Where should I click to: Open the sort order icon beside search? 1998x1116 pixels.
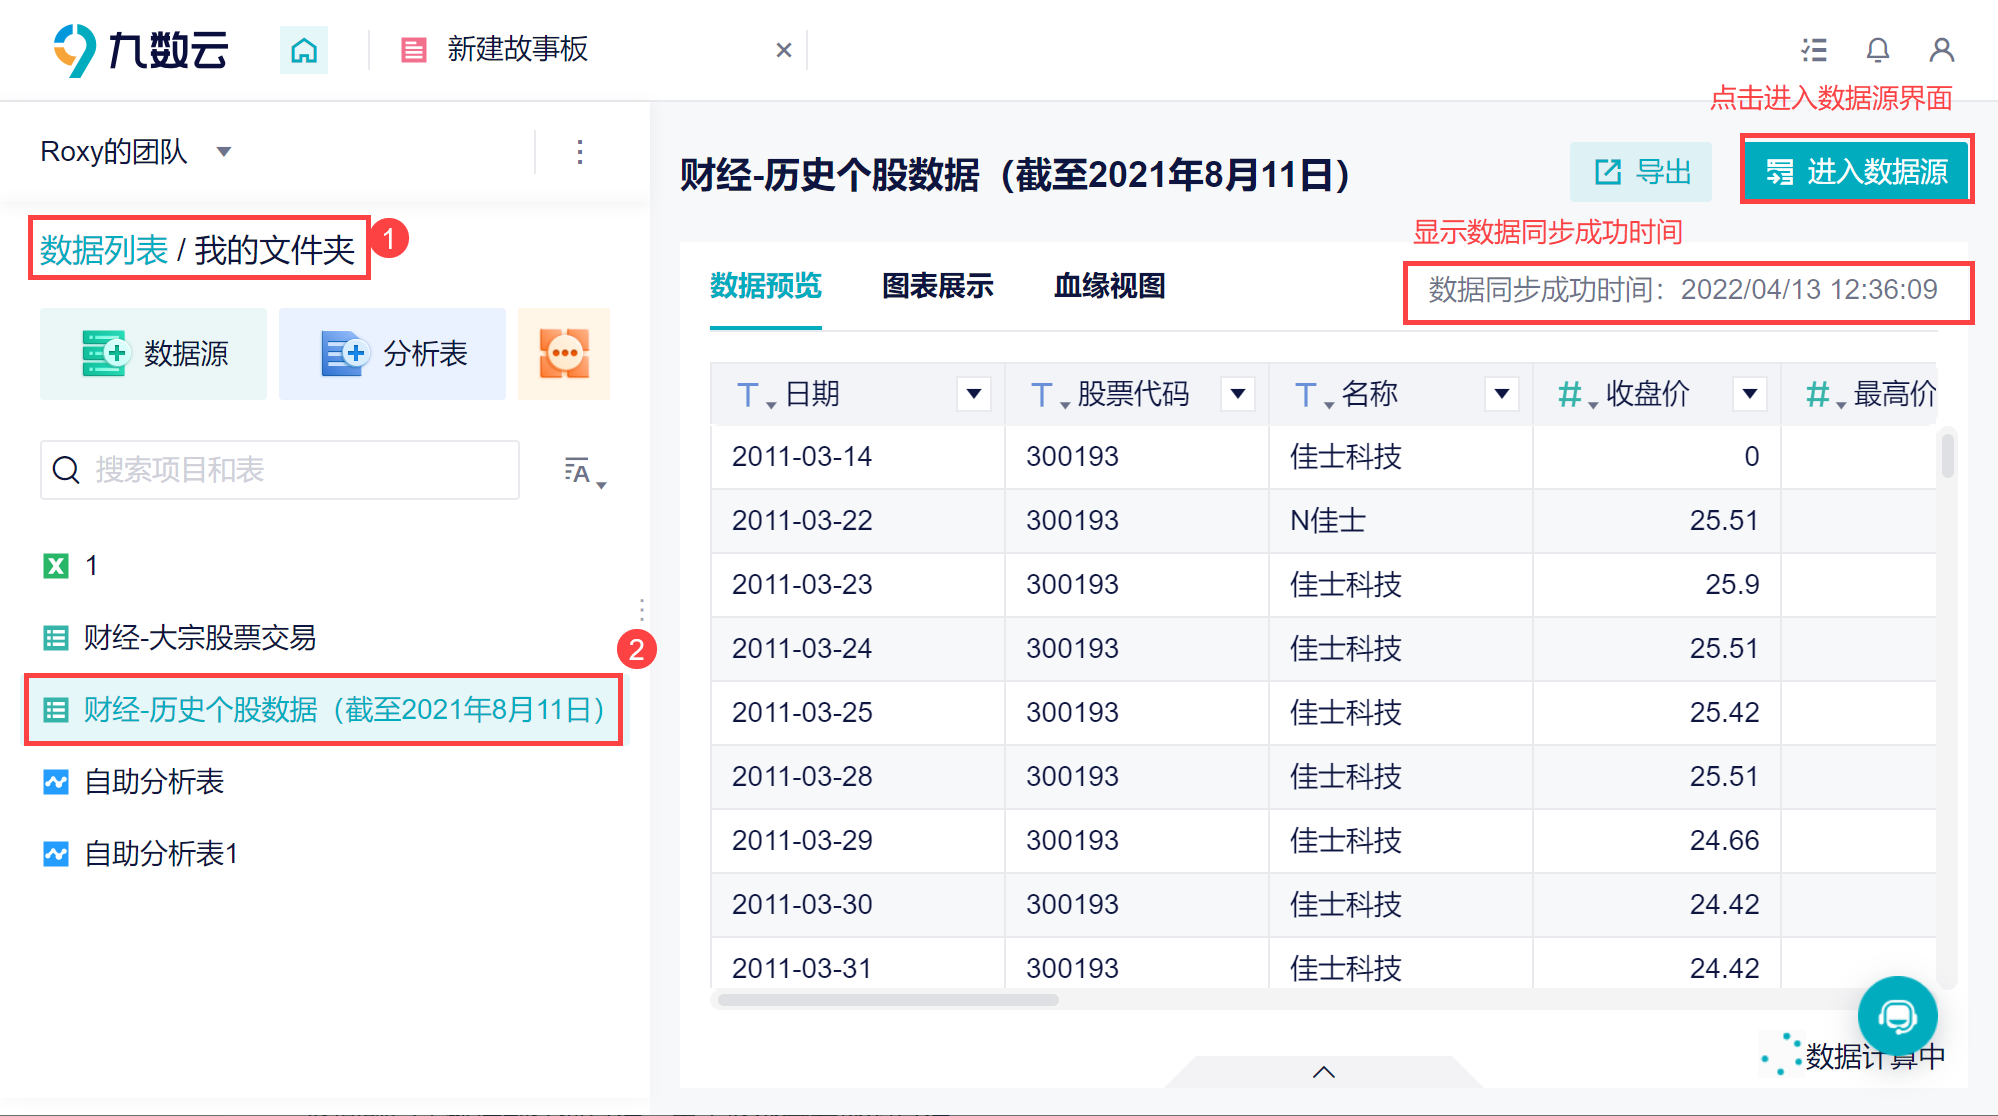(x=583, y=471)
